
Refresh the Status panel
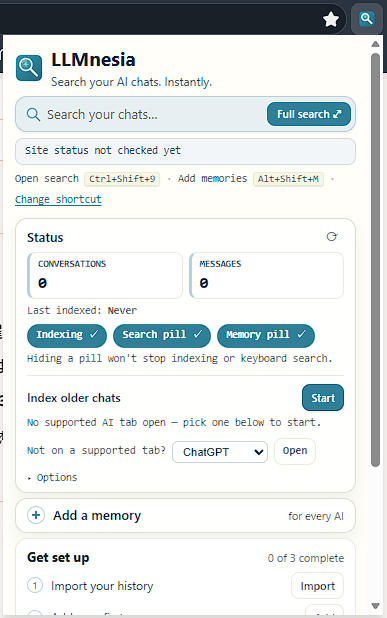point(332,236)
